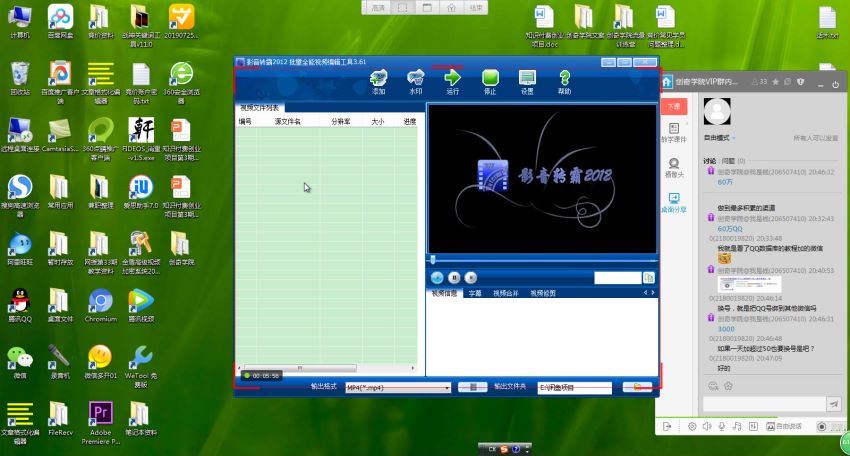Switch to the 视频信息 tab

[x=444, y=293]
